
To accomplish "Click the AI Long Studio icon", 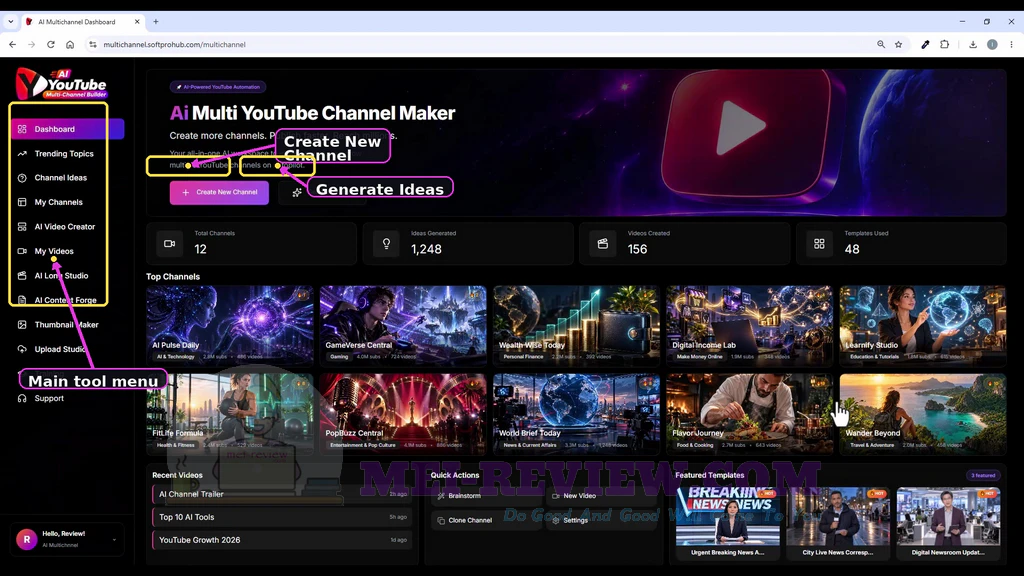I will pos(22,276).
